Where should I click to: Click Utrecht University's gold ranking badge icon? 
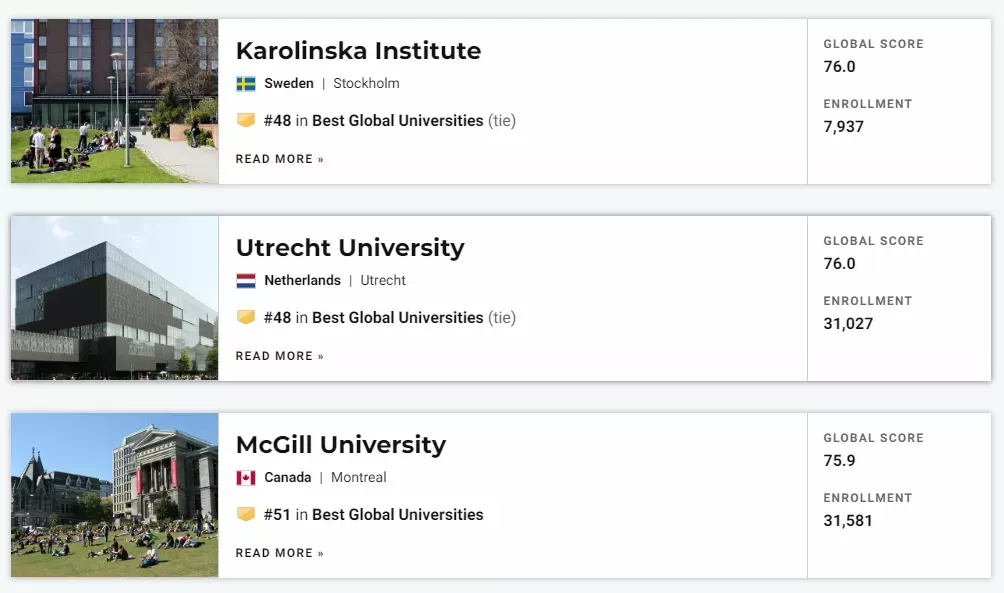point(246,317)
